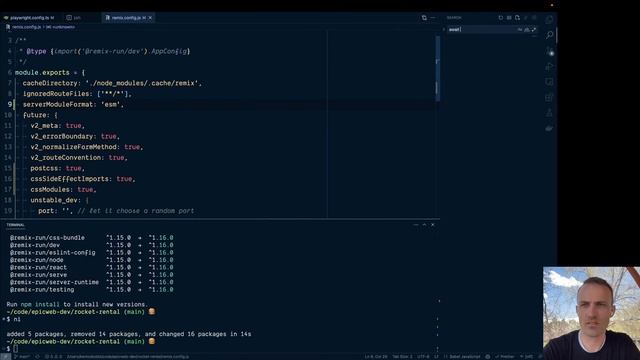Toggle Match Whole Word in search field
The image size is (640, 360).
[x=527, y=29]
